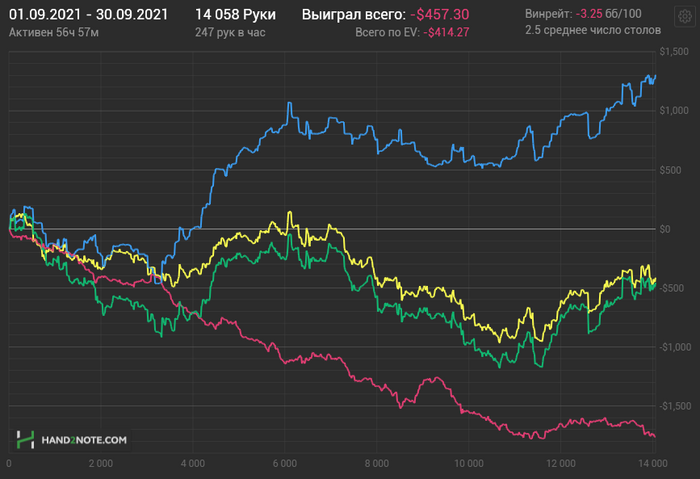Click the 10 000 x-axis label
The width and height of the screenshot is (700, 479).
[469, 463]
